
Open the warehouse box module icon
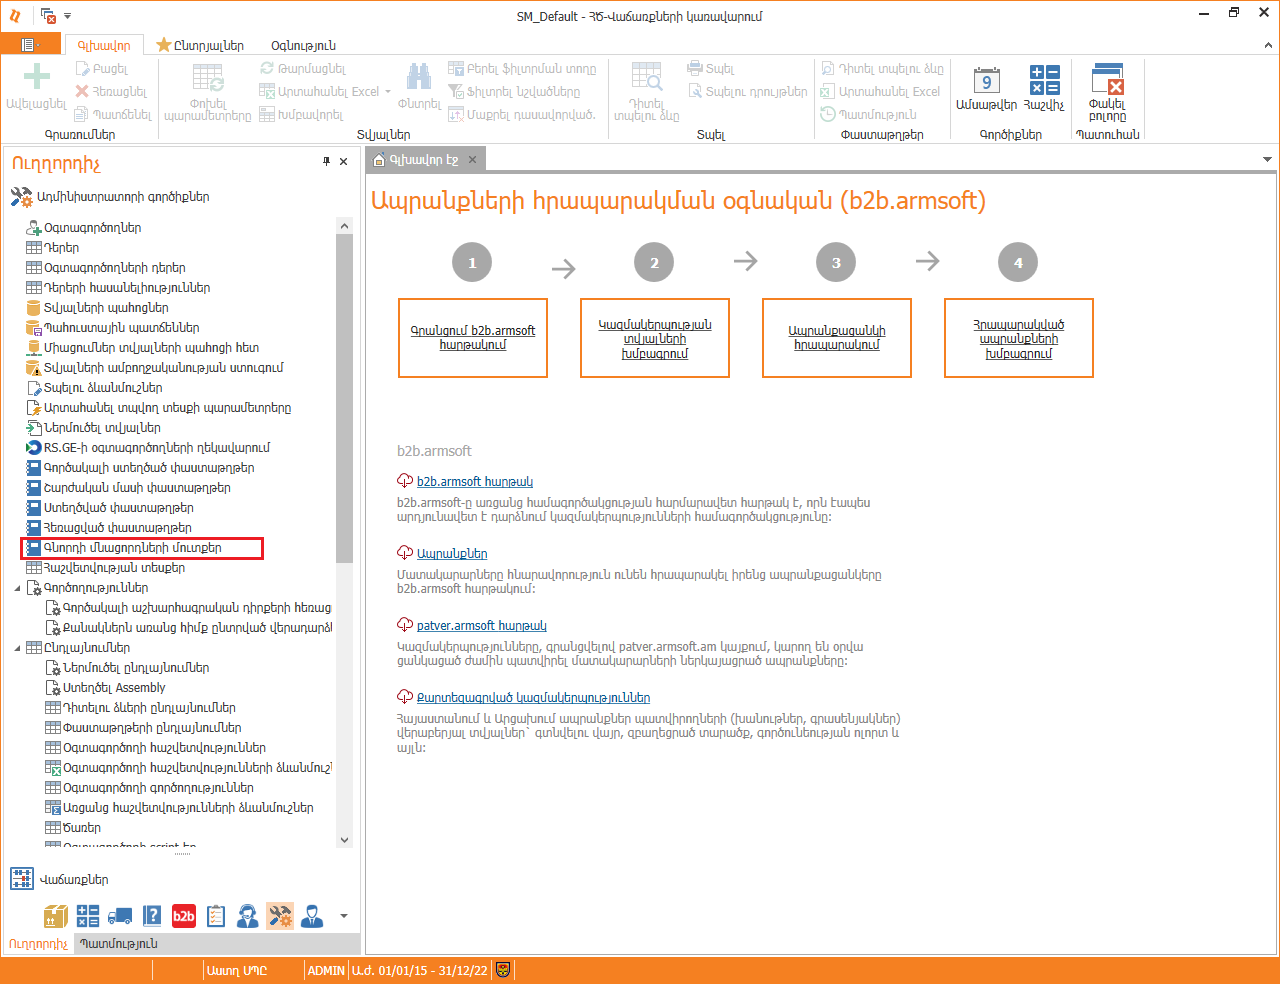(x=56, y=915)
